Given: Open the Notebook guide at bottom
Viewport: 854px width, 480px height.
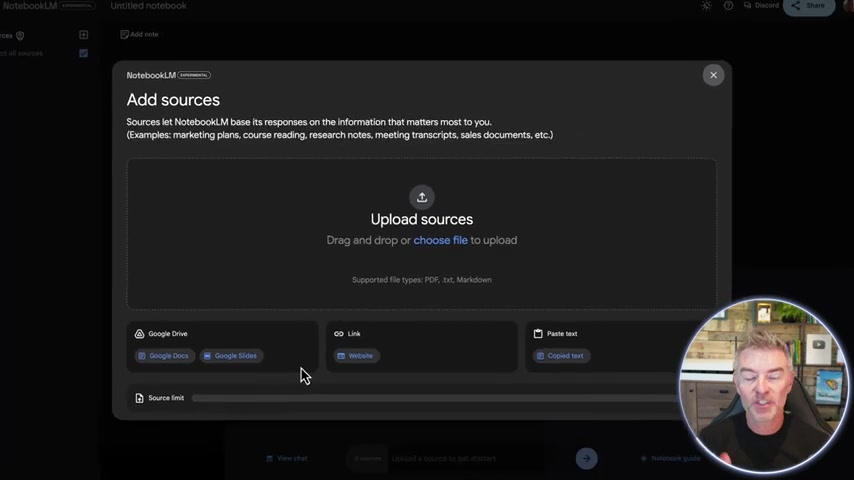Looking at the screenshot, I should [670, 458].
